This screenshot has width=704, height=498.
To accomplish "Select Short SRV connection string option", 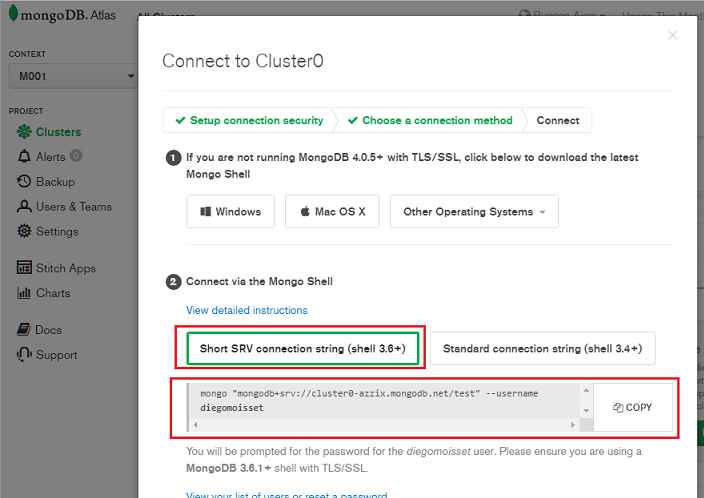I will click(303, 348).
